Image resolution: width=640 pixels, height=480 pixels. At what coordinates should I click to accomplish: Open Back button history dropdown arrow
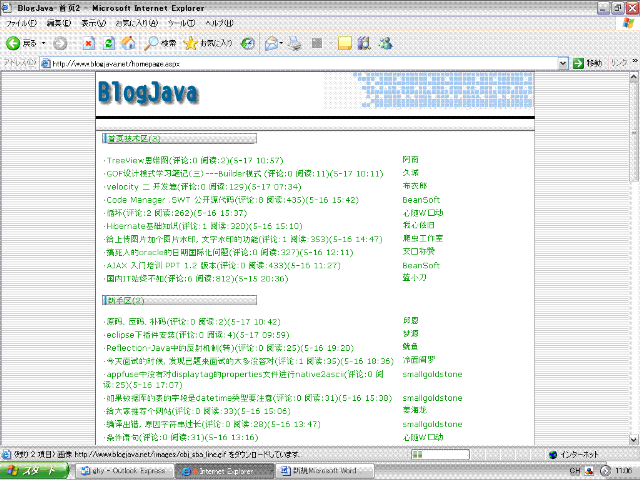coord(43,43)
